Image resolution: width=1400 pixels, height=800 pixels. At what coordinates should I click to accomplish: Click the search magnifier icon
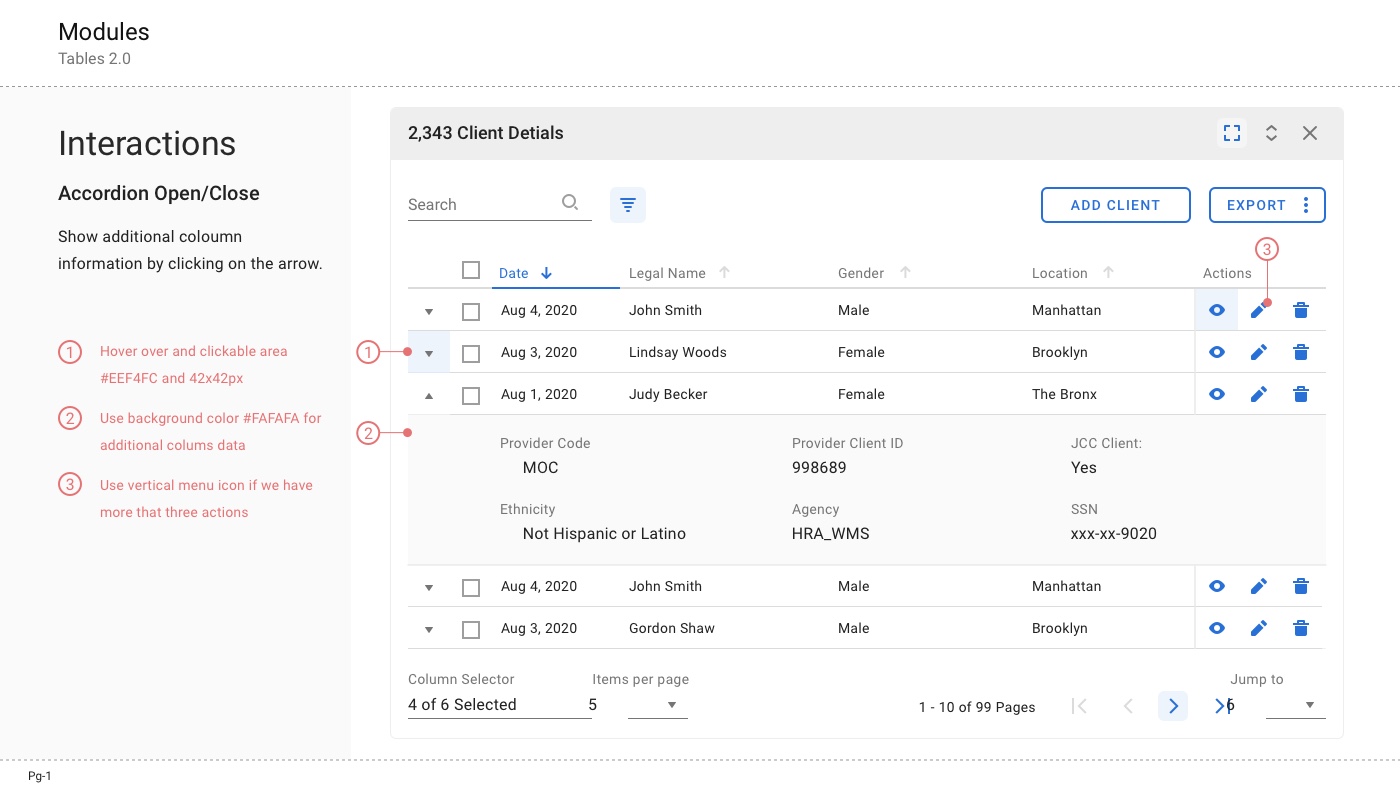pyautogui.click(x=570, y=203)
